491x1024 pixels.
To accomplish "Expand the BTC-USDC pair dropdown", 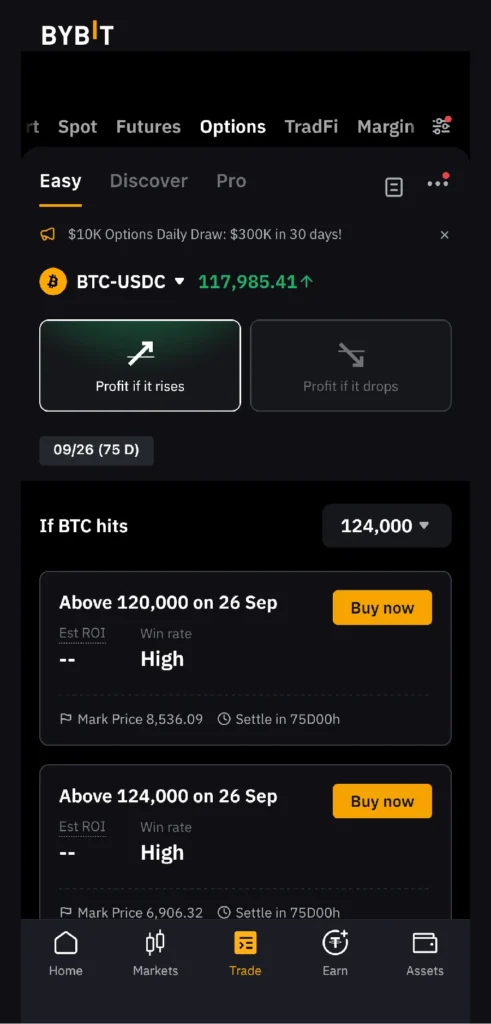I will [180, 282].
